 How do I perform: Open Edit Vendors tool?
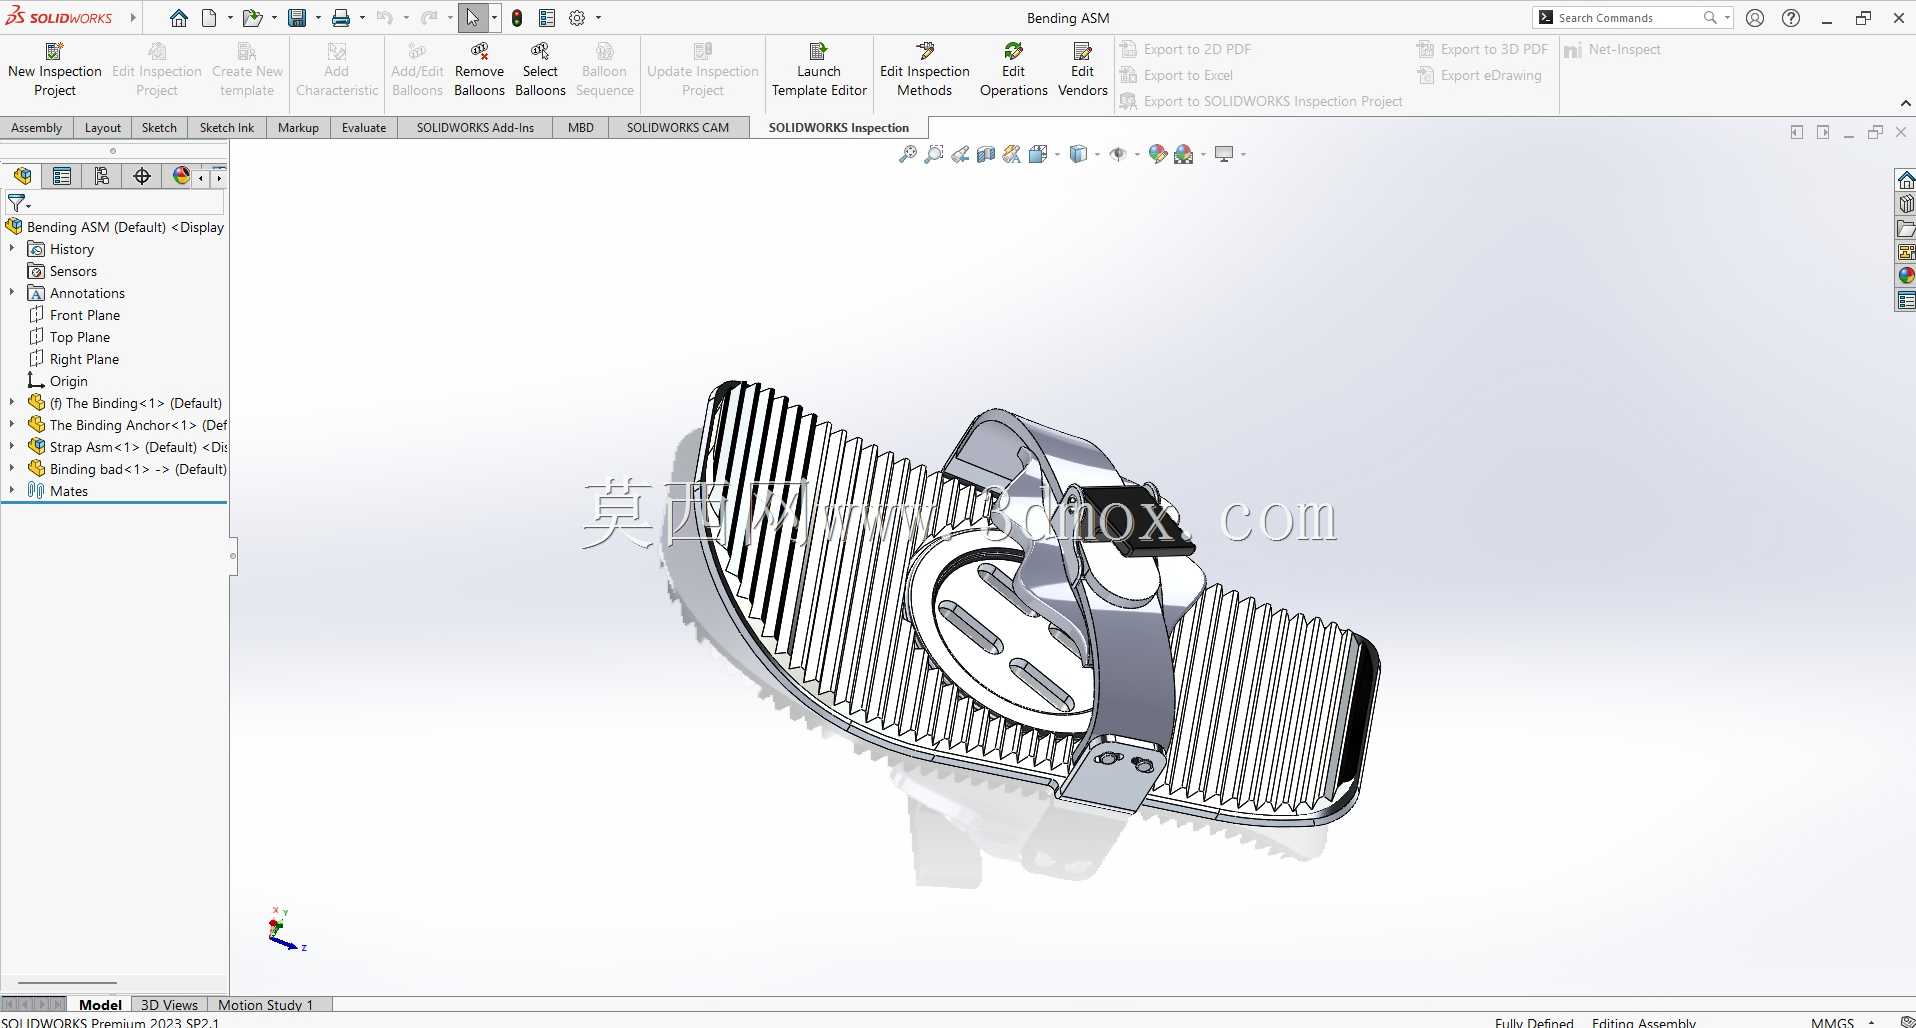point(1082,70)
